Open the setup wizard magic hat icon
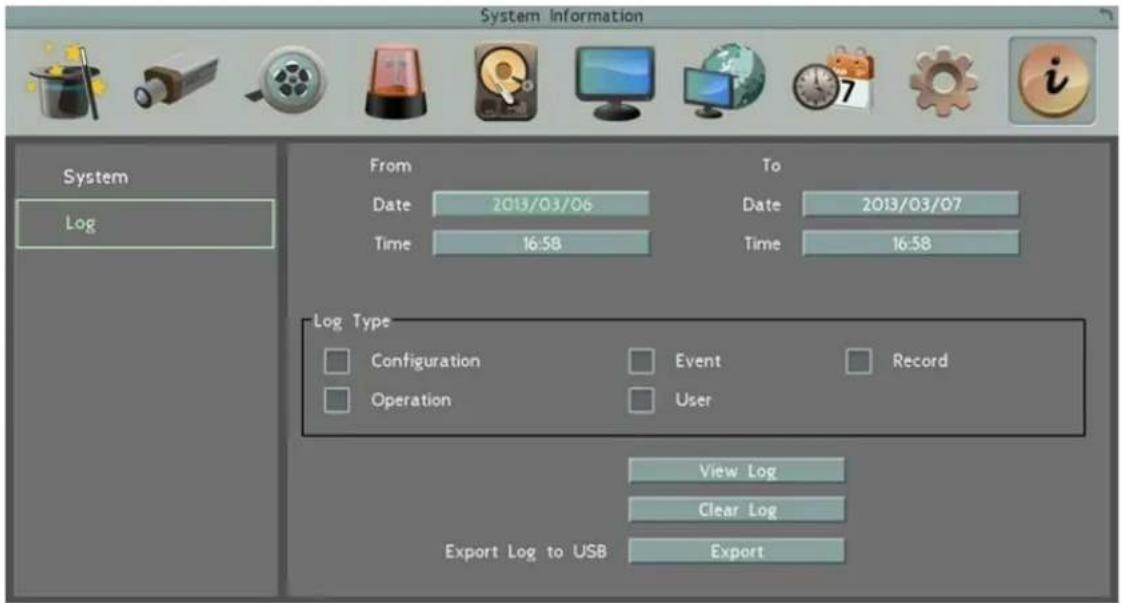This screenshot has width=1121, height=603. click(x=66, y=81)
